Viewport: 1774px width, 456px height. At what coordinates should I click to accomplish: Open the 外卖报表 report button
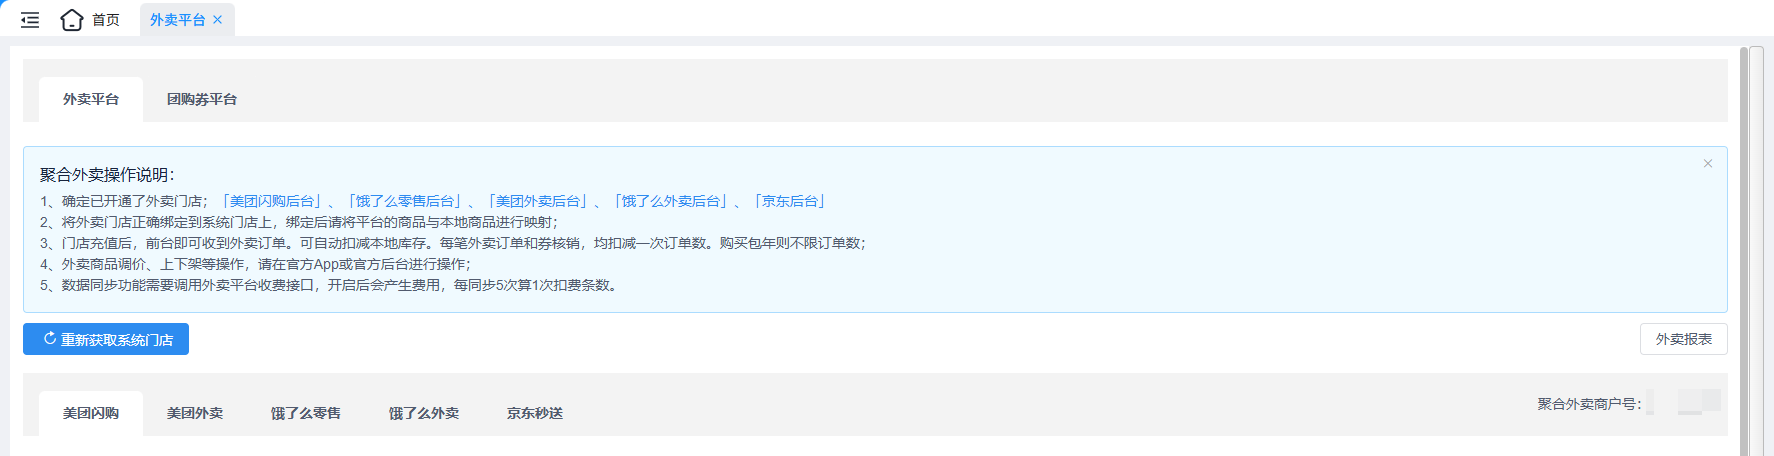point(1684,339)
